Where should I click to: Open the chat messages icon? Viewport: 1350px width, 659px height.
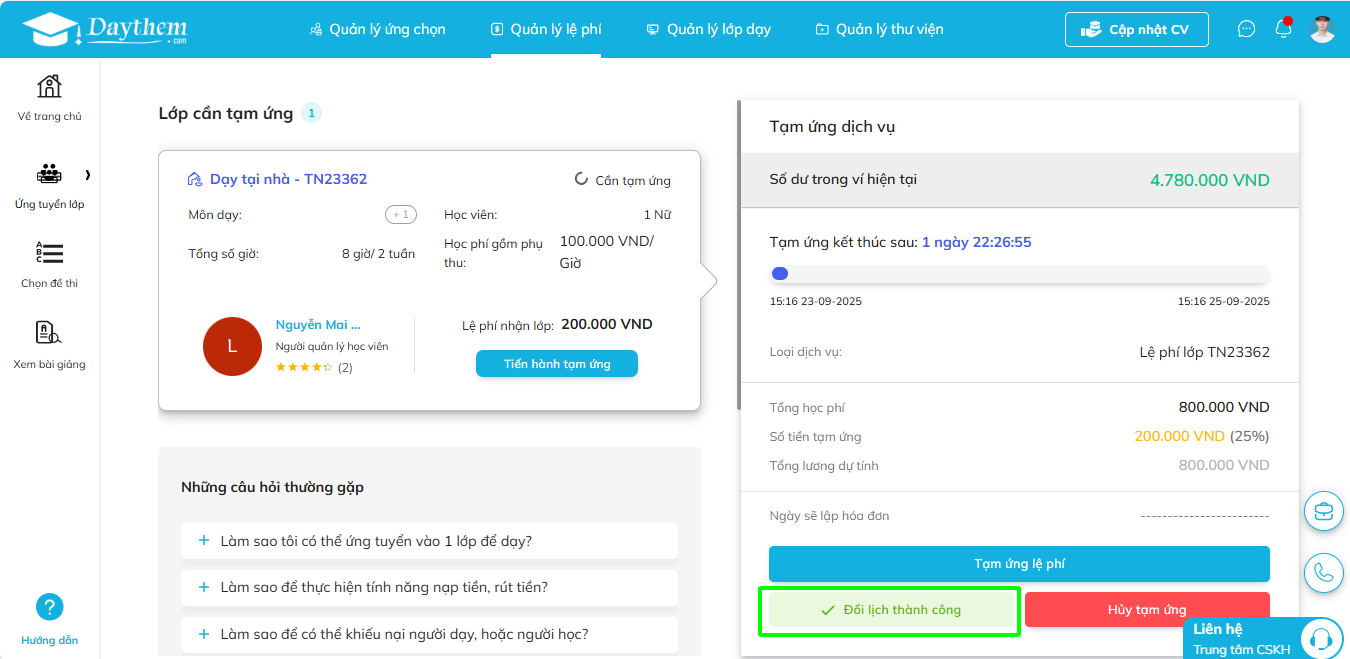point(1246,29)
